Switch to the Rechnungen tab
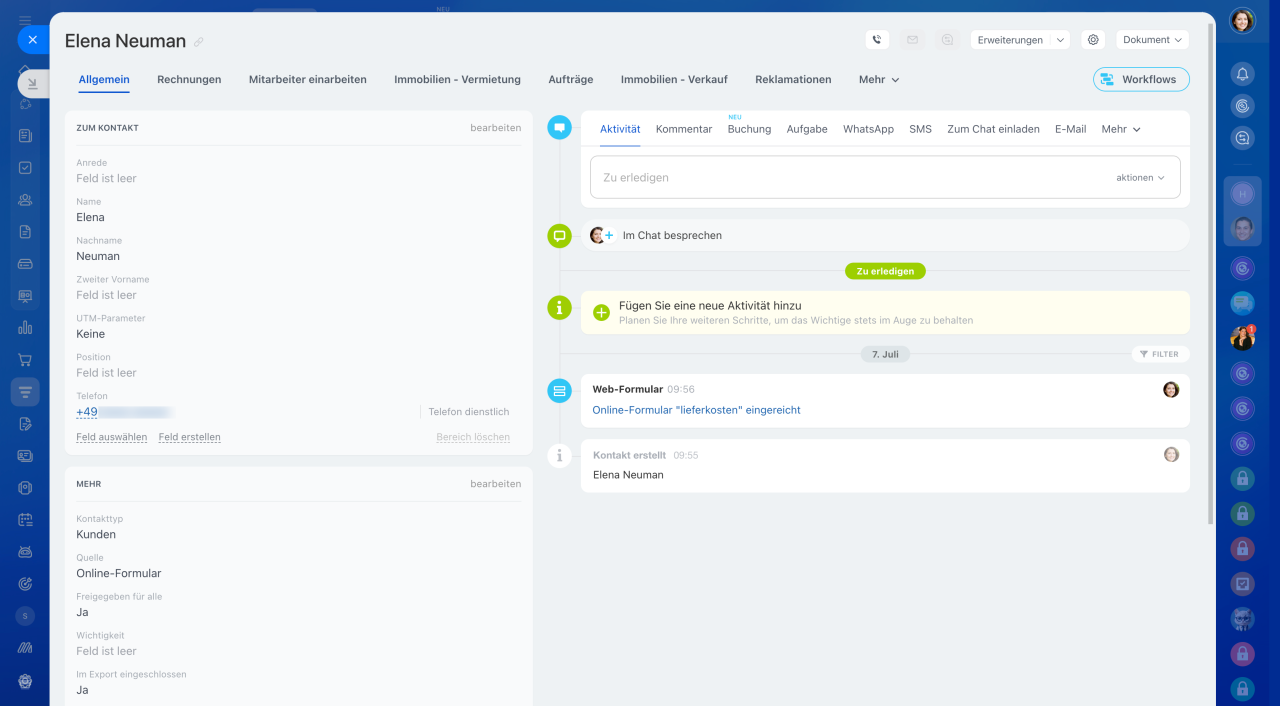This screenshot has width=1280, height=706. tap(189, 79)
